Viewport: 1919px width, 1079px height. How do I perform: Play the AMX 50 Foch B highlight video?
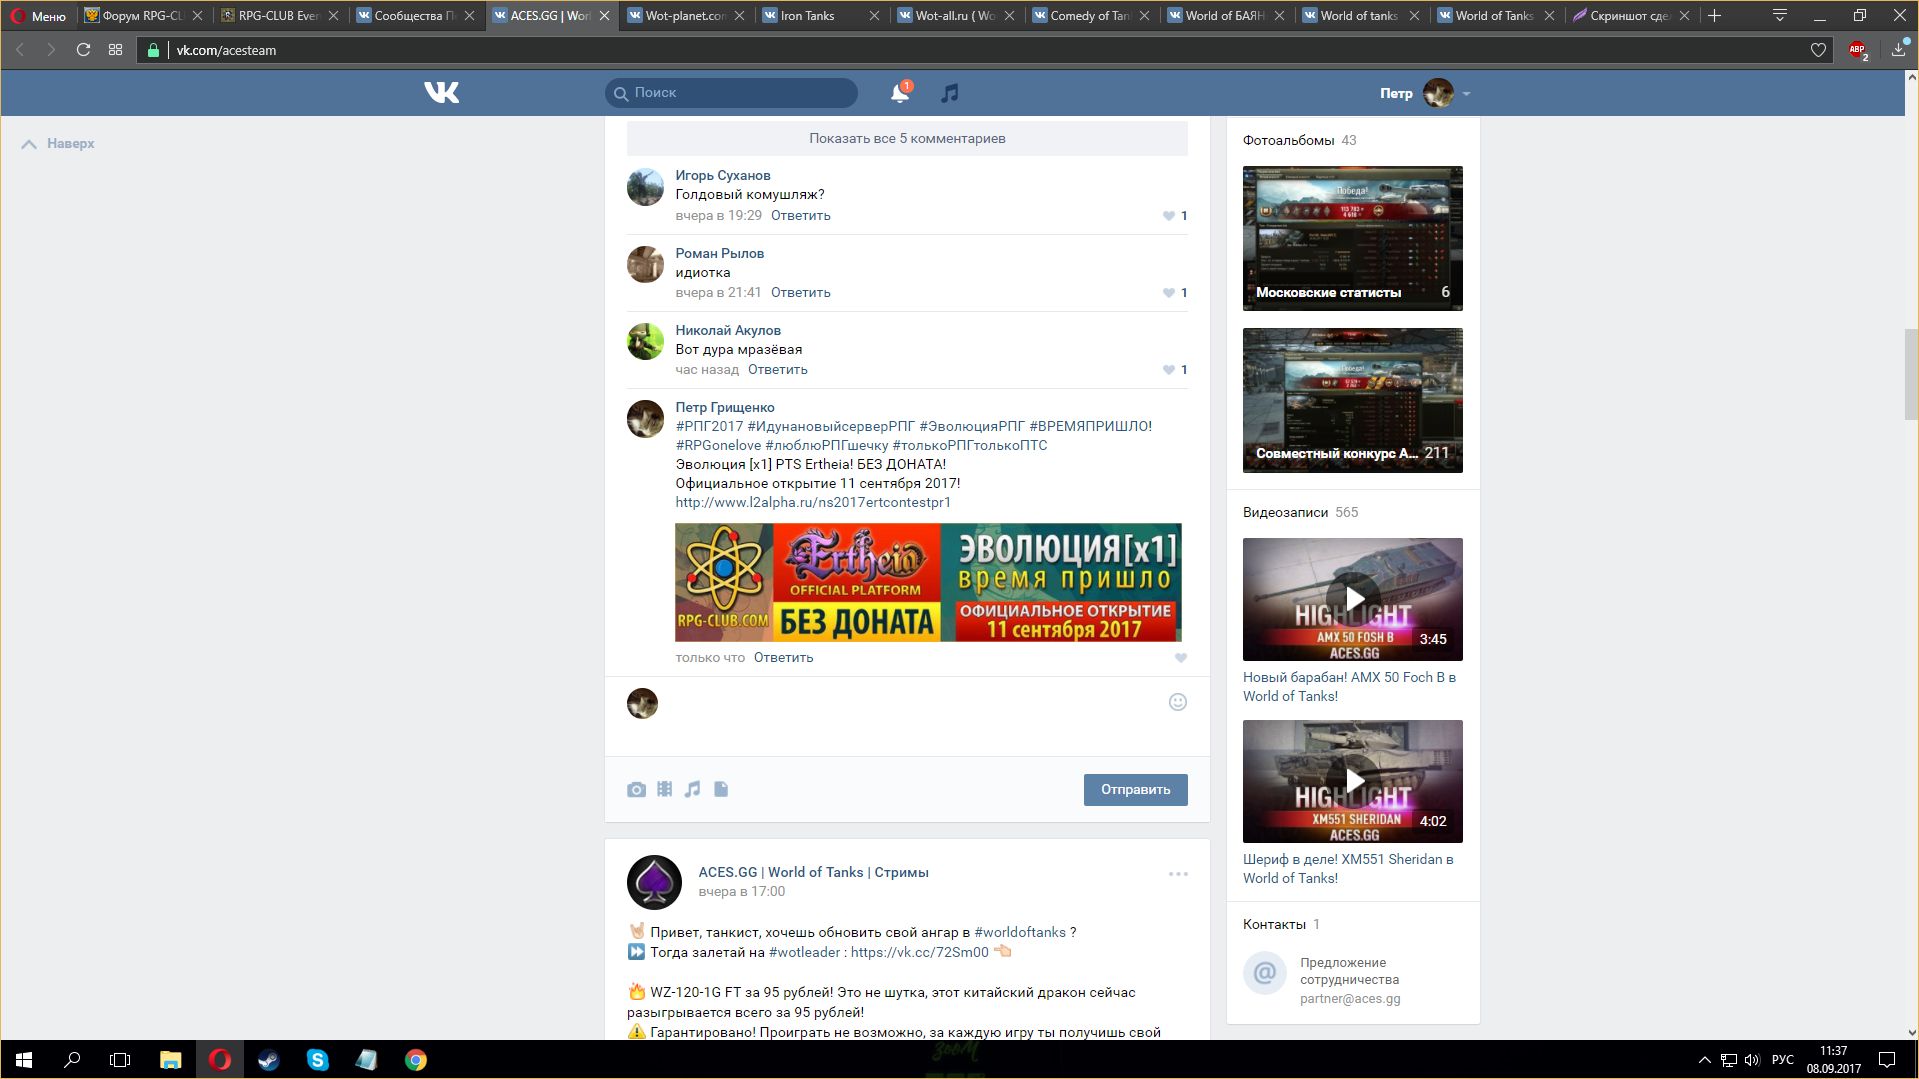1352,600
